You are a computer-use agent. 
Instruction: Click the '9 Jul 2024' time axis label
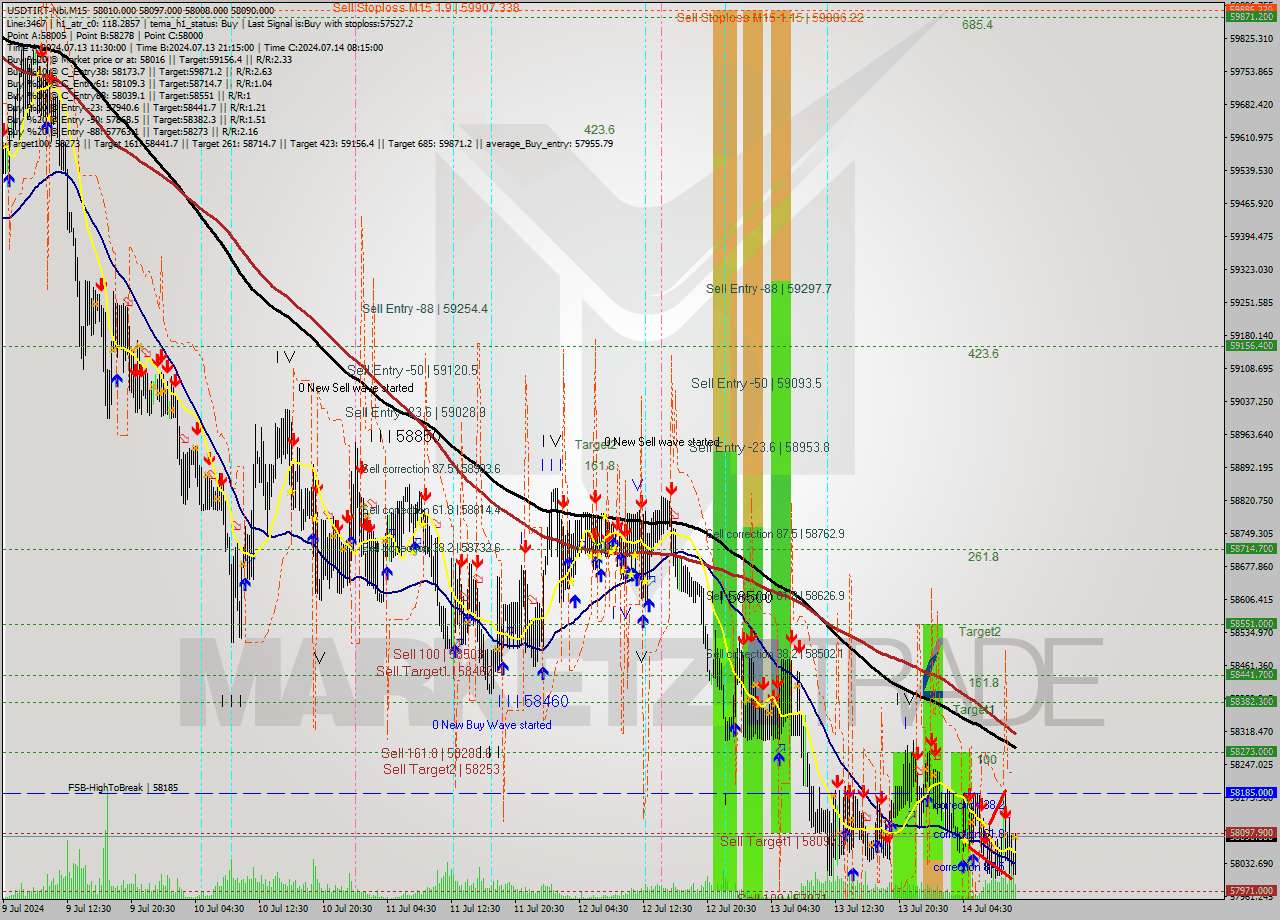pos(23,909)
